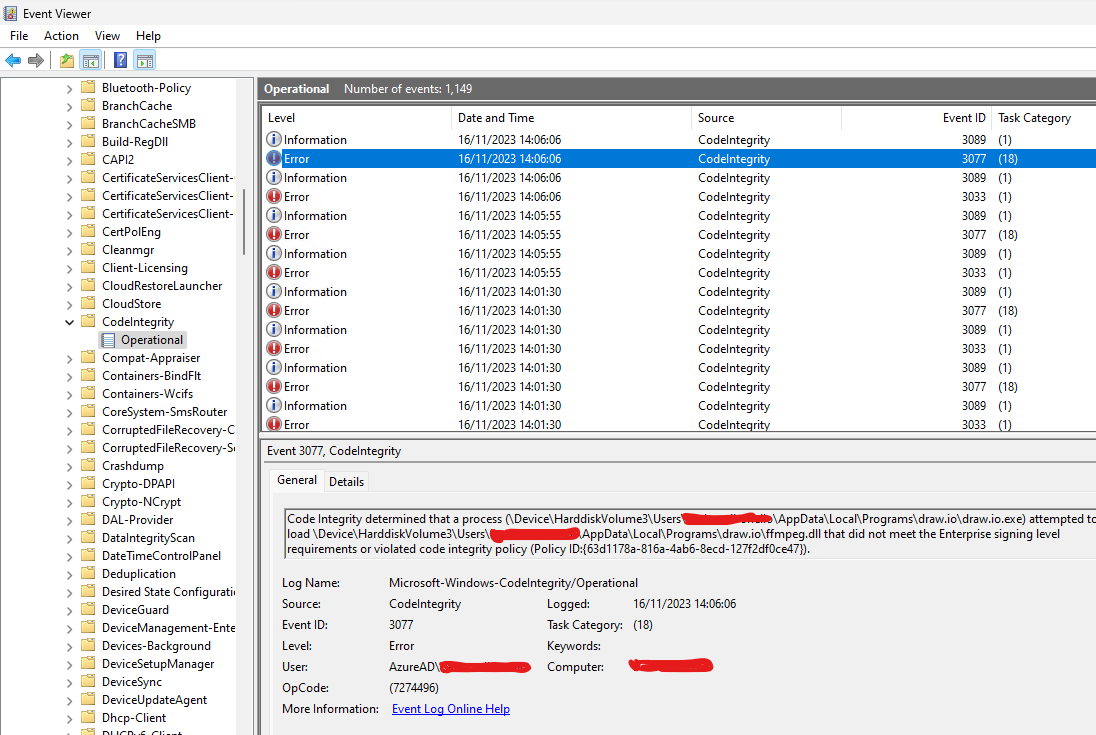Switch to the Details tab
The image size is (1096, 735).
pyautogui.click(x=346, y=481)
